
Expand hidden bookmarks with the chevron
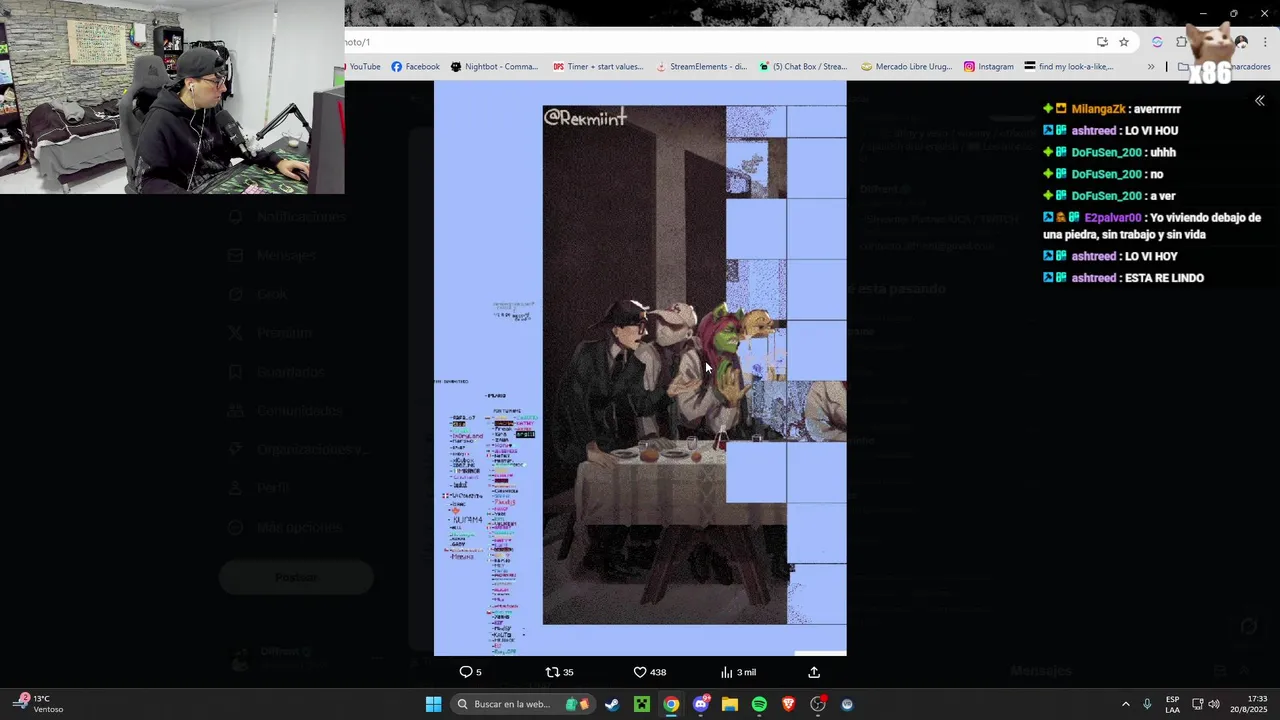tap(1151, 67)
